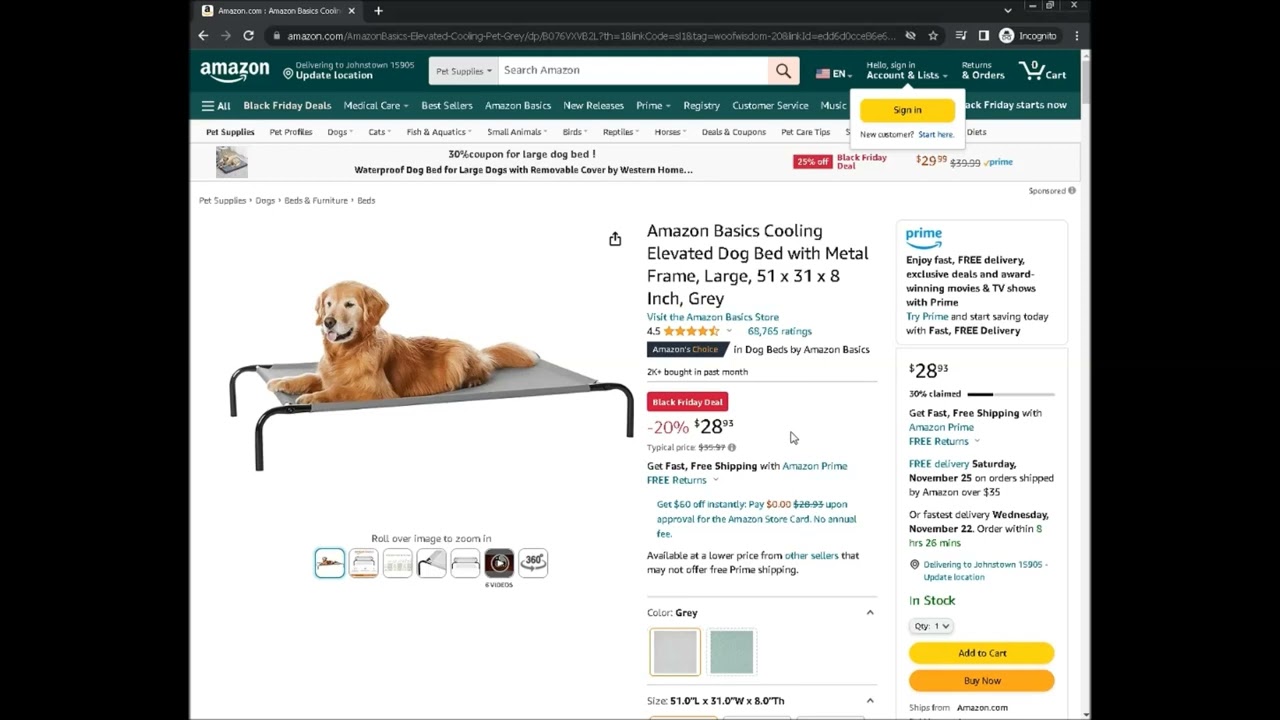1280x720 pixels.
Task: Click the Search Amazon input field
Action: click(x=633, y=71)
